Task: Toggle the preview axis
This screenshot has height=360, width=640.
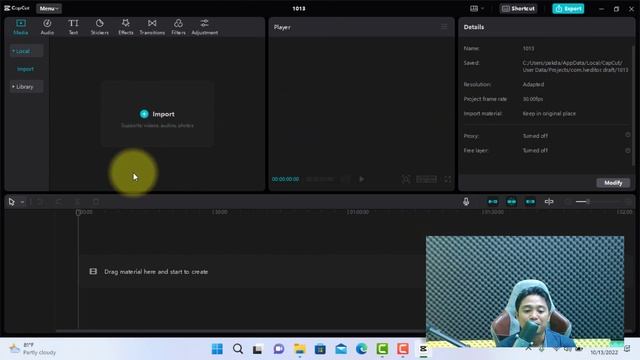Action: (549, 202)
